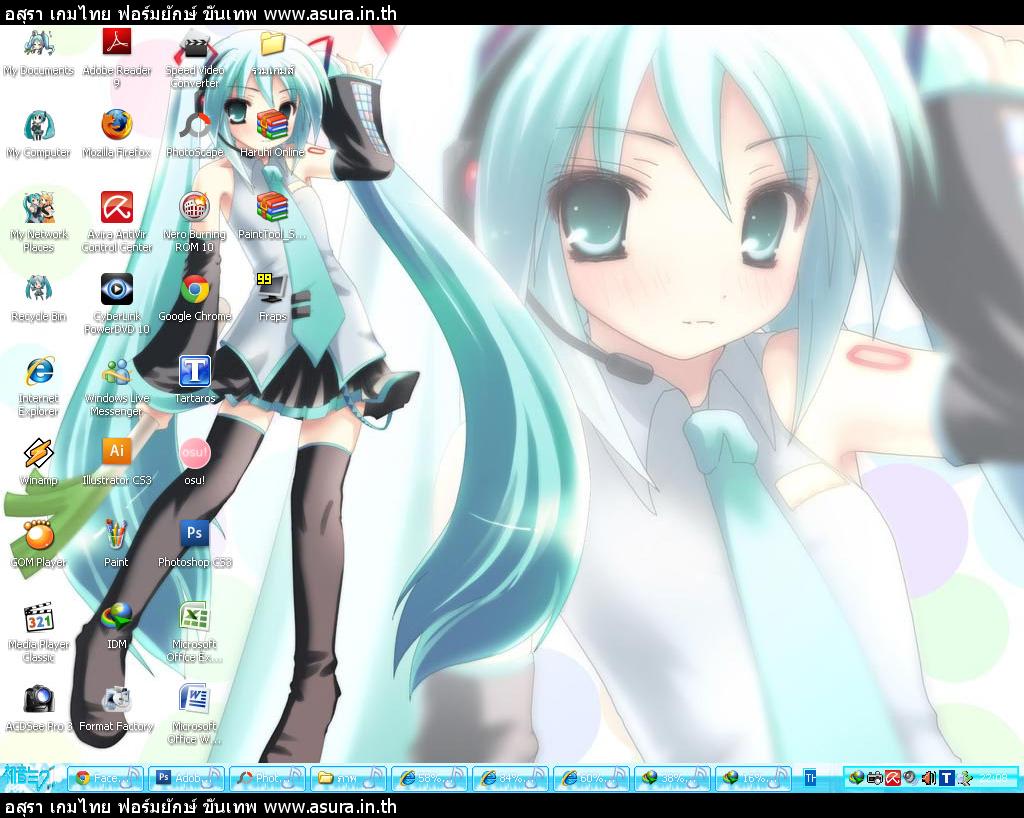The image size is (1024, 818).
Task: Switch to the 58% download taskbar window
Action: [430, 778]
